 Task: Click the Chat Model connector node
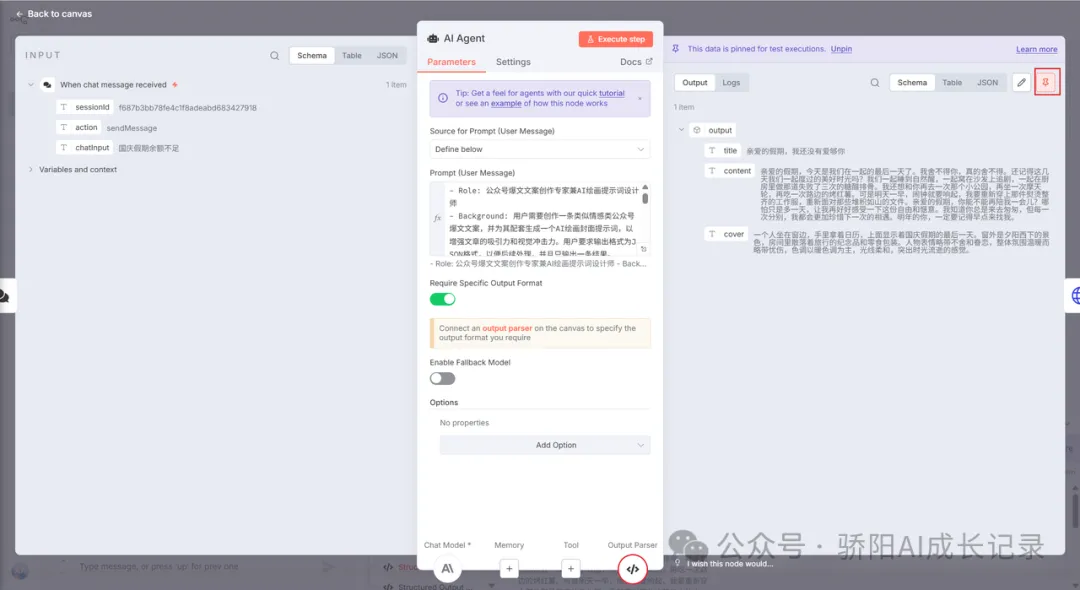tap(447, 569)
